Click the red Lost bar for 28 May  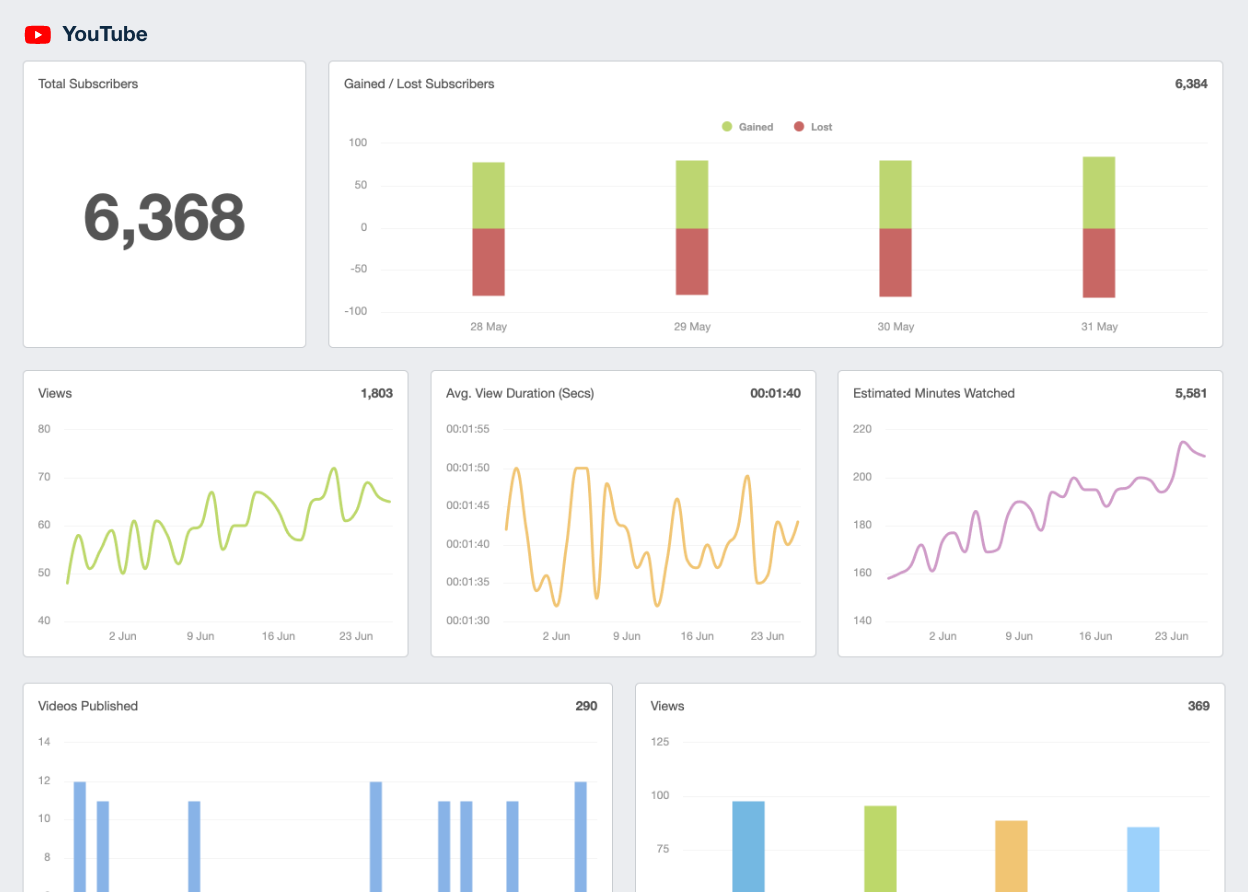tap(488, 262)
